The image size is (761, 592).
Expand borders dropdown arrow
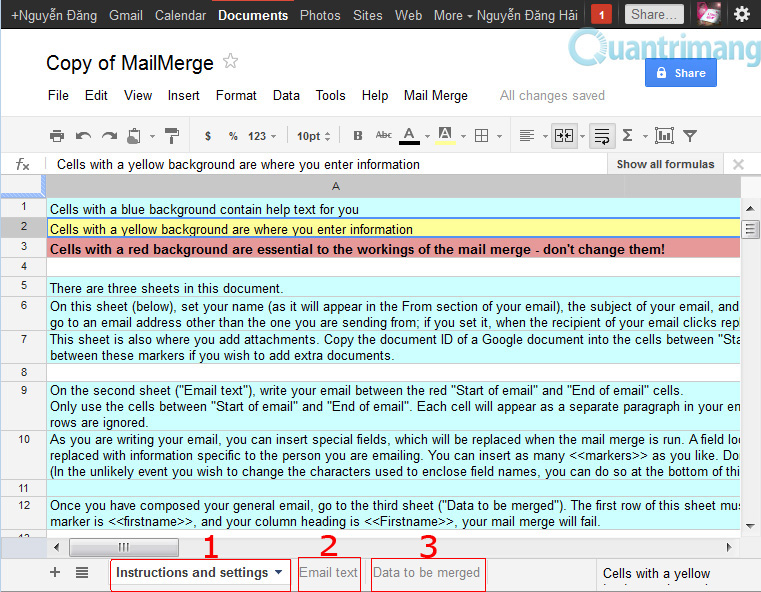499,137
